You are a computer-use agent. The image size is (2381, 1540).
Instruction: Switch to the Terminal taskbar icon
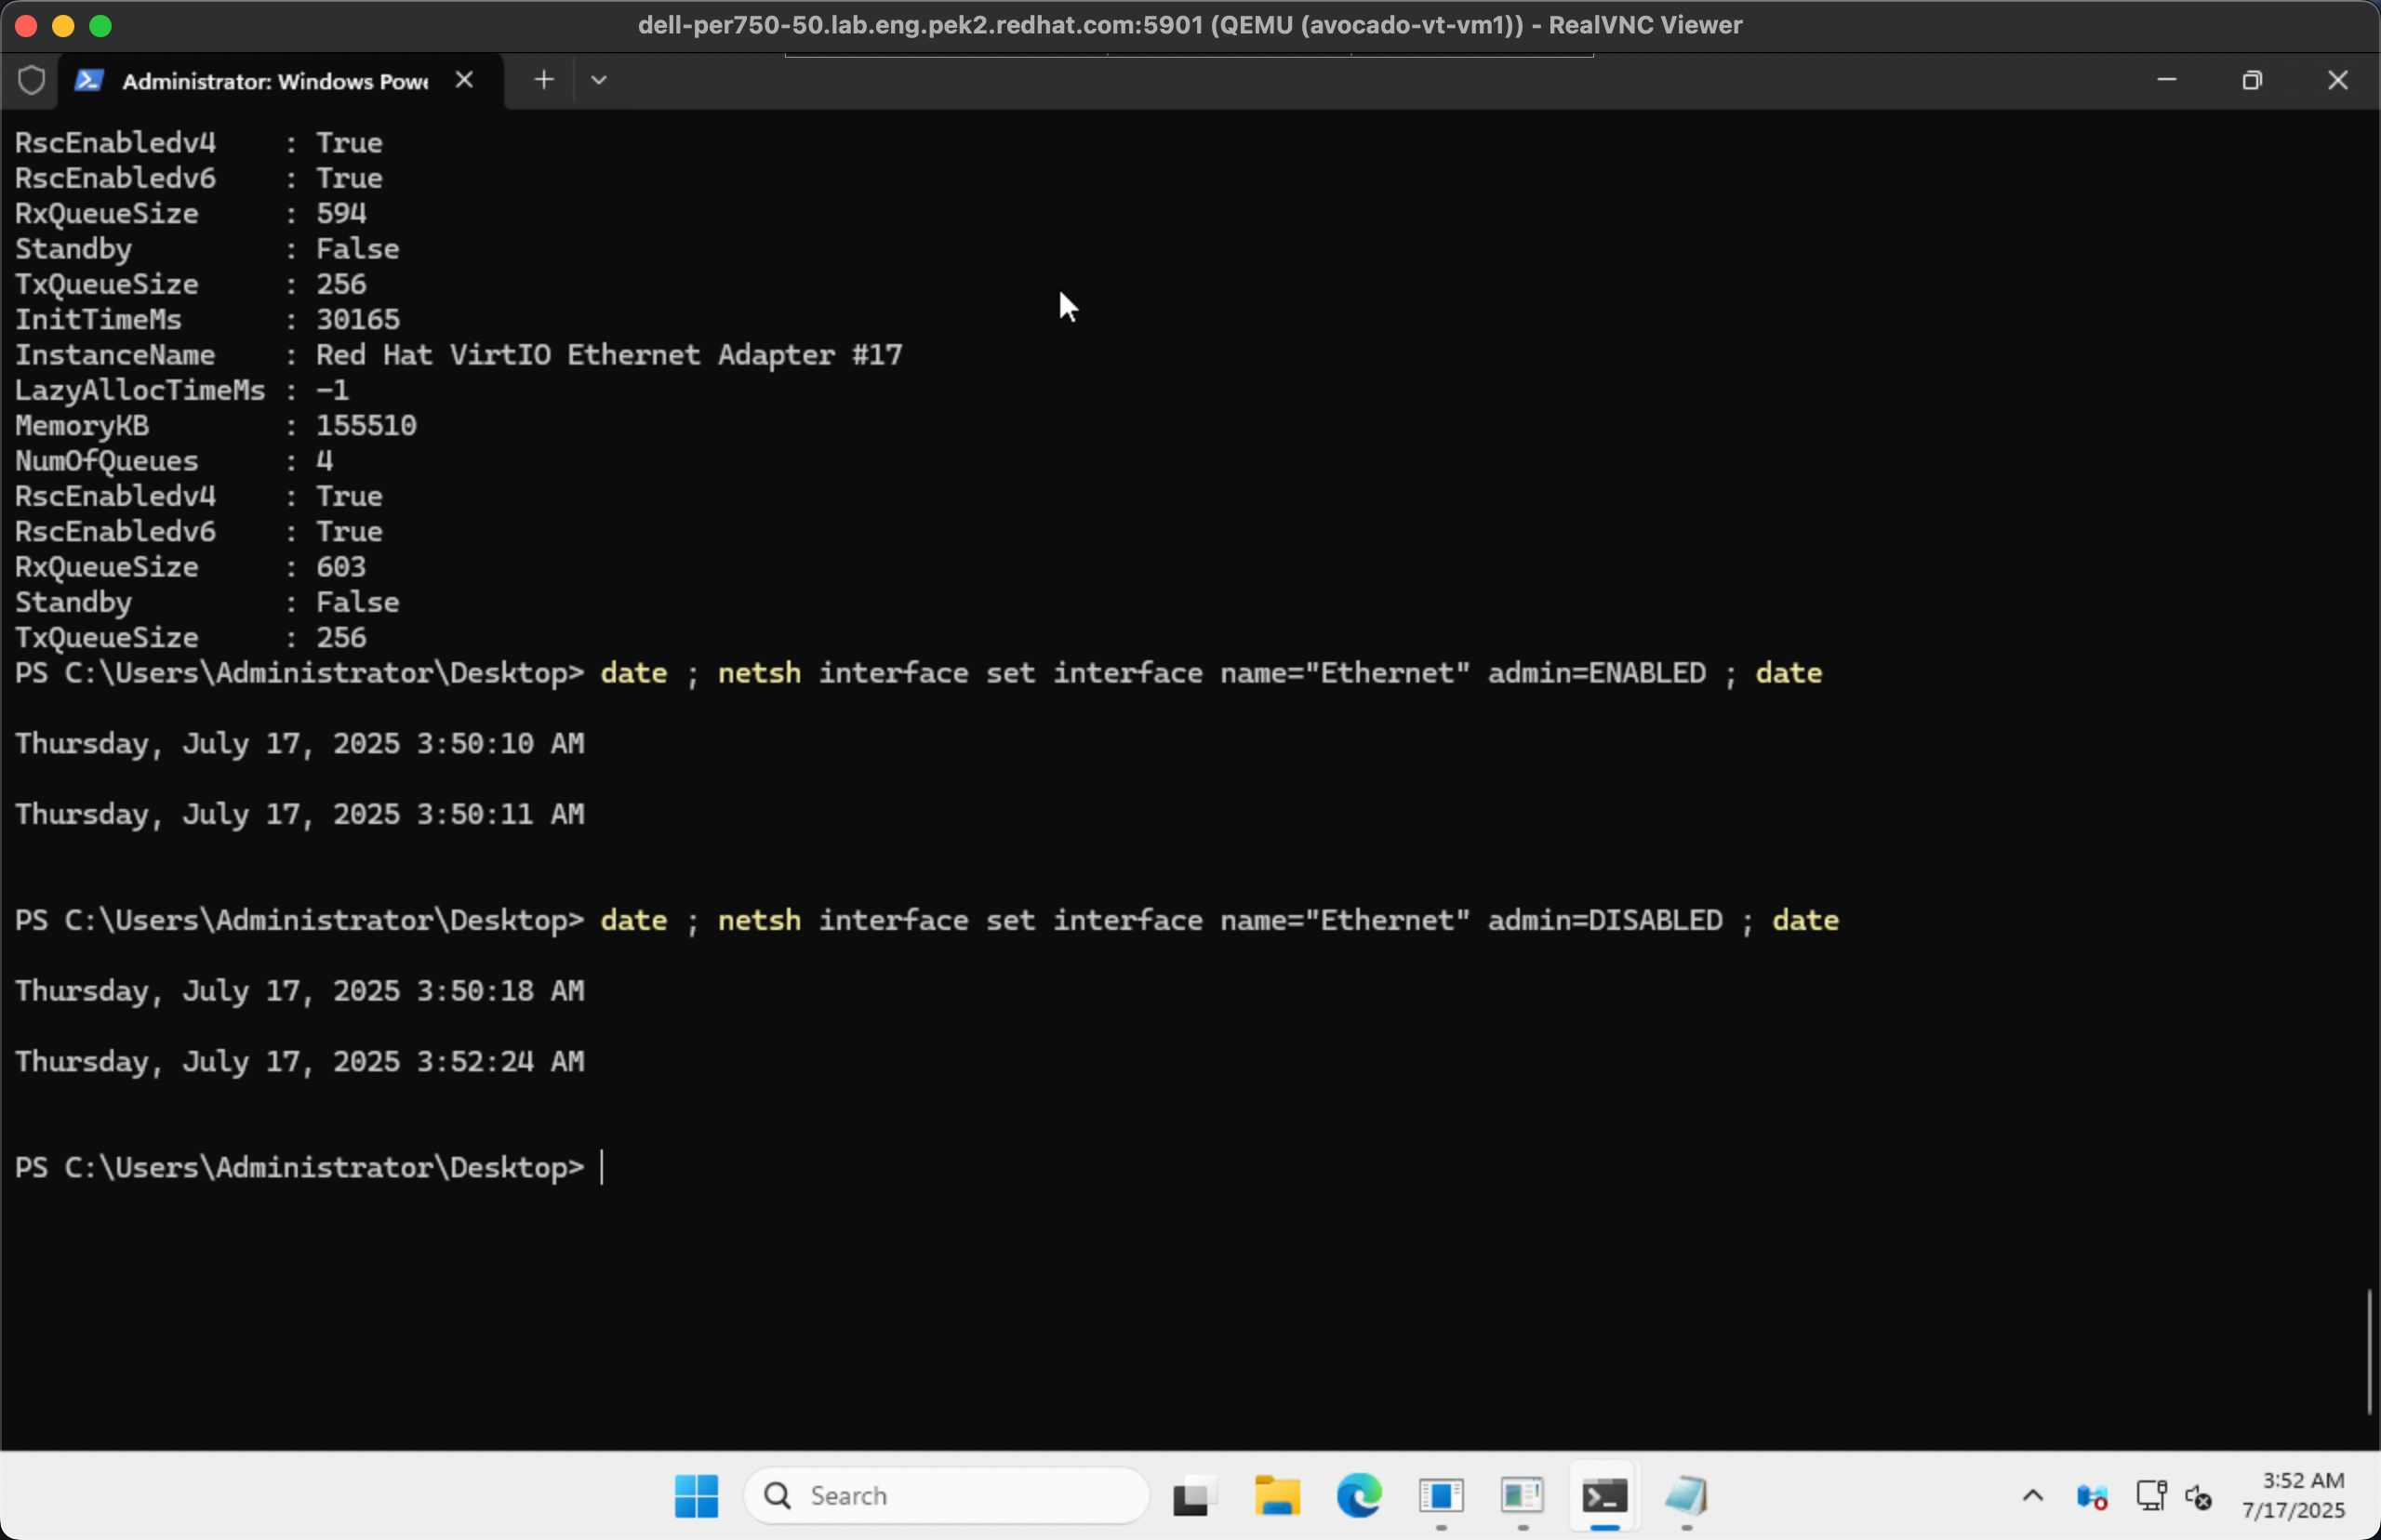pos(1604,1496)
